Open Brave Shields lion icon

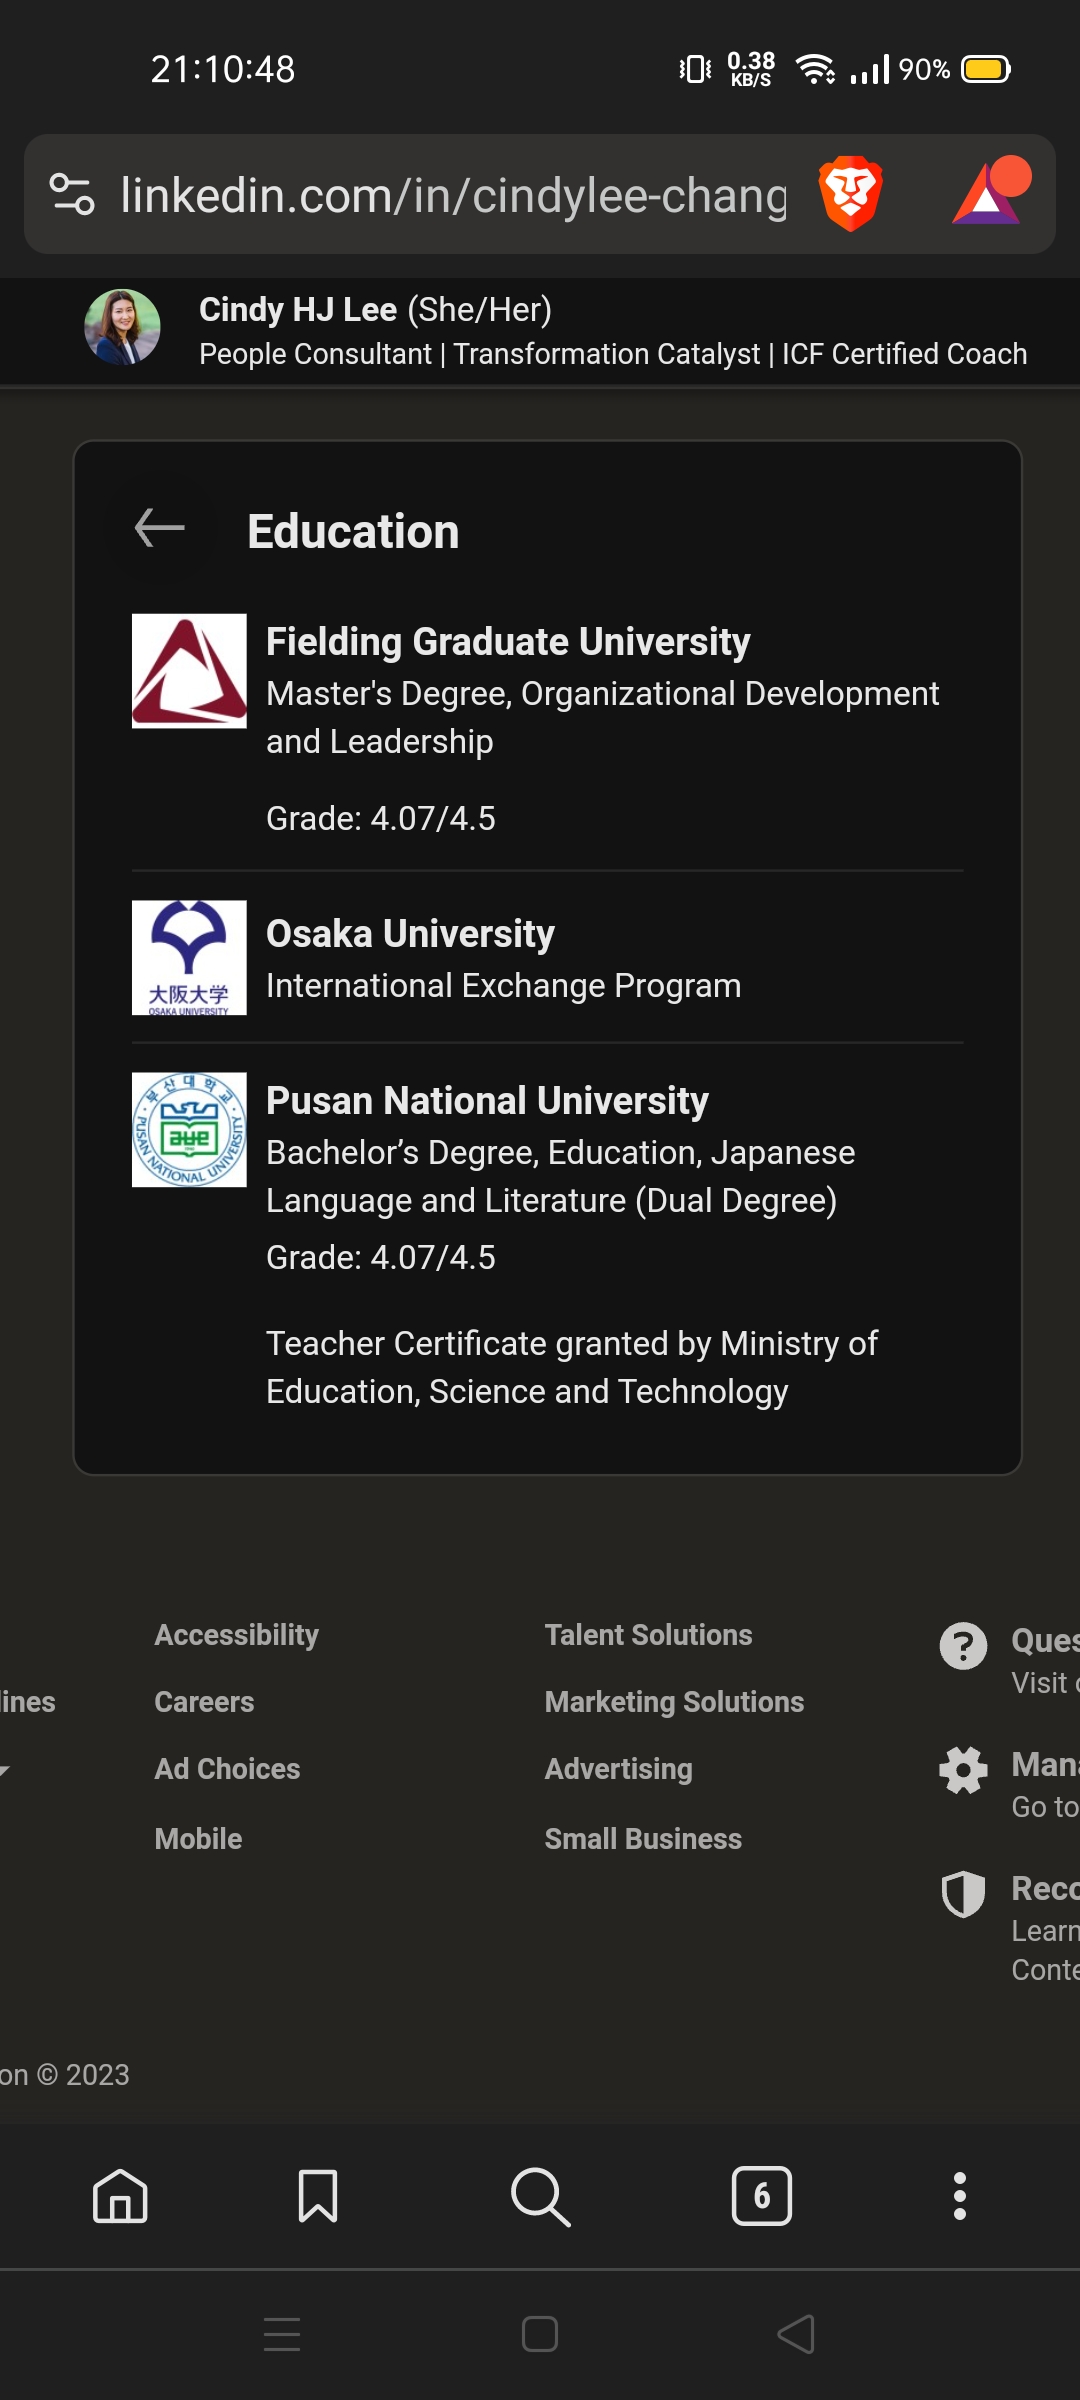850,193
